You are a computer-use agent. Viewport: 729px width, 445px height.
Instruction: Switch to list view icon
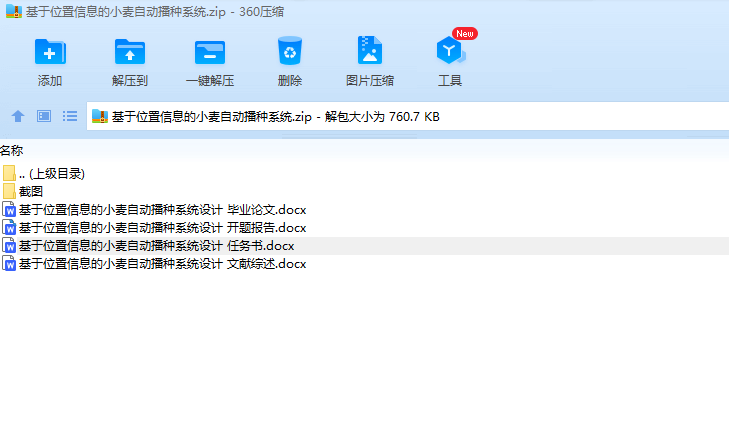coord(70,116)
